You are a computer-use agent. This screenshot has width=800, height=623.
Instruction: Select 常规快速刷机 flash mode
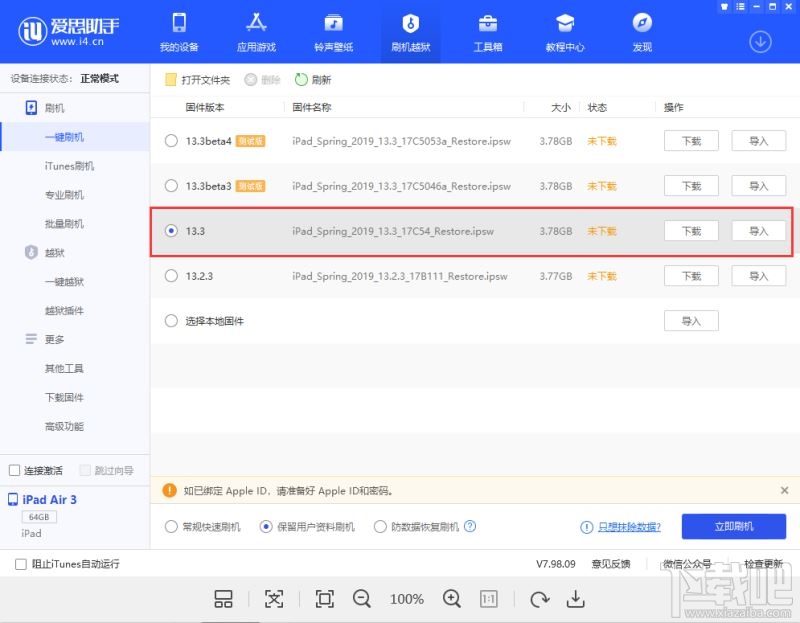(x=171, y=527)
